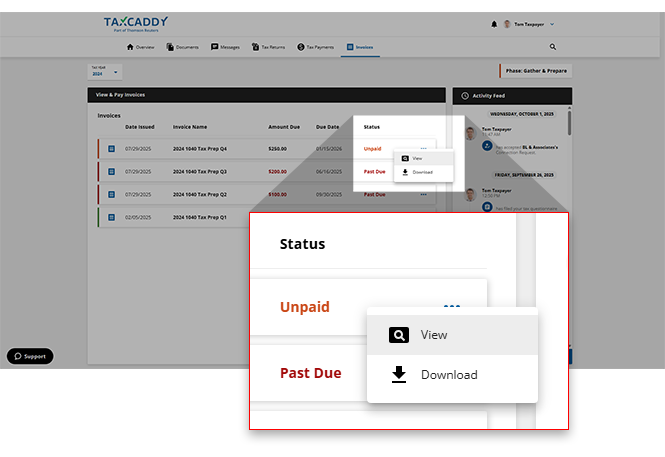The width and height of the screenshot is (665, 457).
Task: Choose Download in the small invoice menu
Action: (424, 172)
